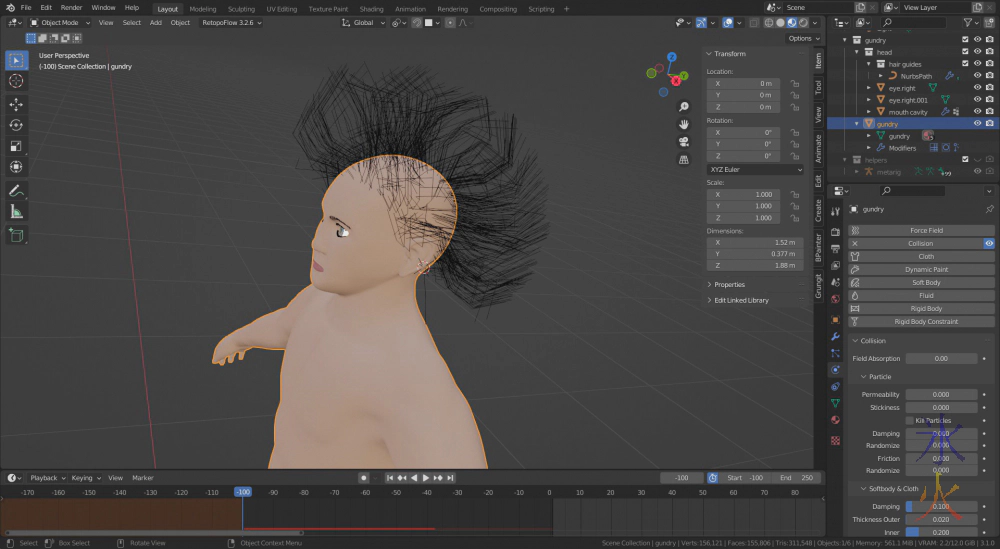This screenshot has height=549, width=1000.
Task: Toggle the auto keying record button
Action: 364,478
